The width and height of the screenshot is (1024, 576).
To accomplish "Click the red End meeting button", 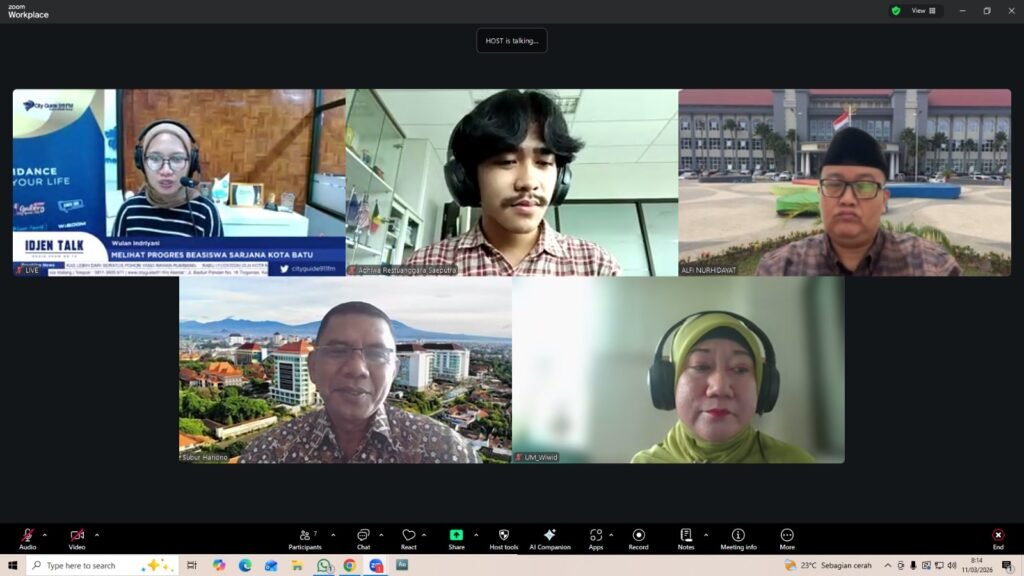I will tap(998, 537).
